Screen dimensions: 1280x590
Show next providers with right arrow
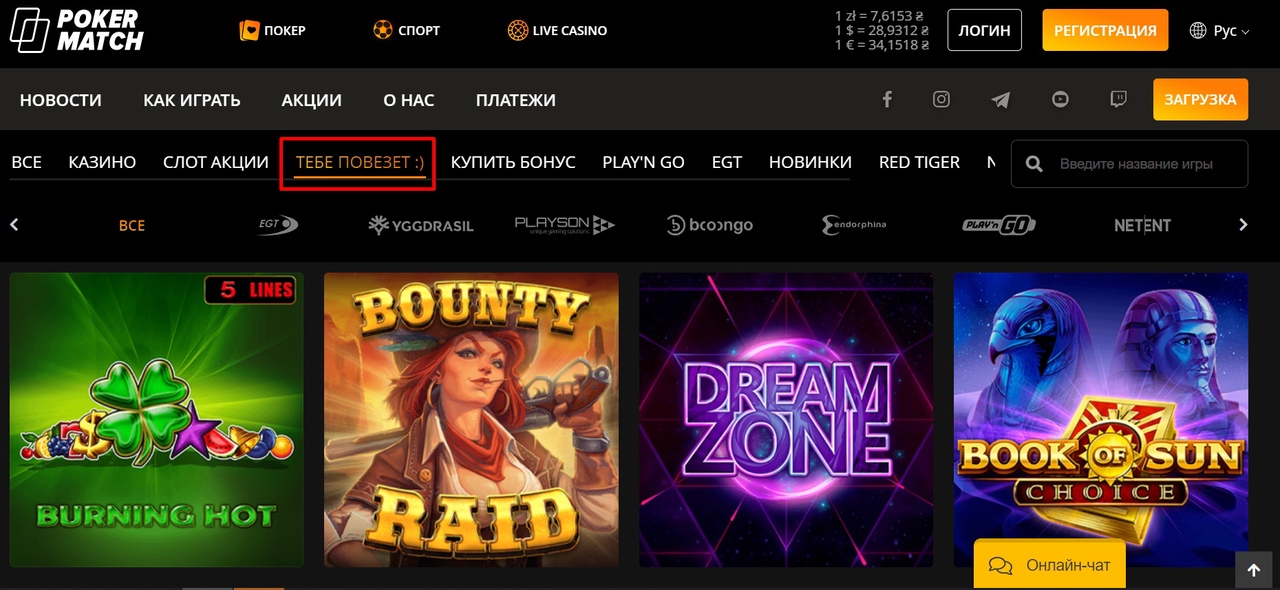(1243, 225)
